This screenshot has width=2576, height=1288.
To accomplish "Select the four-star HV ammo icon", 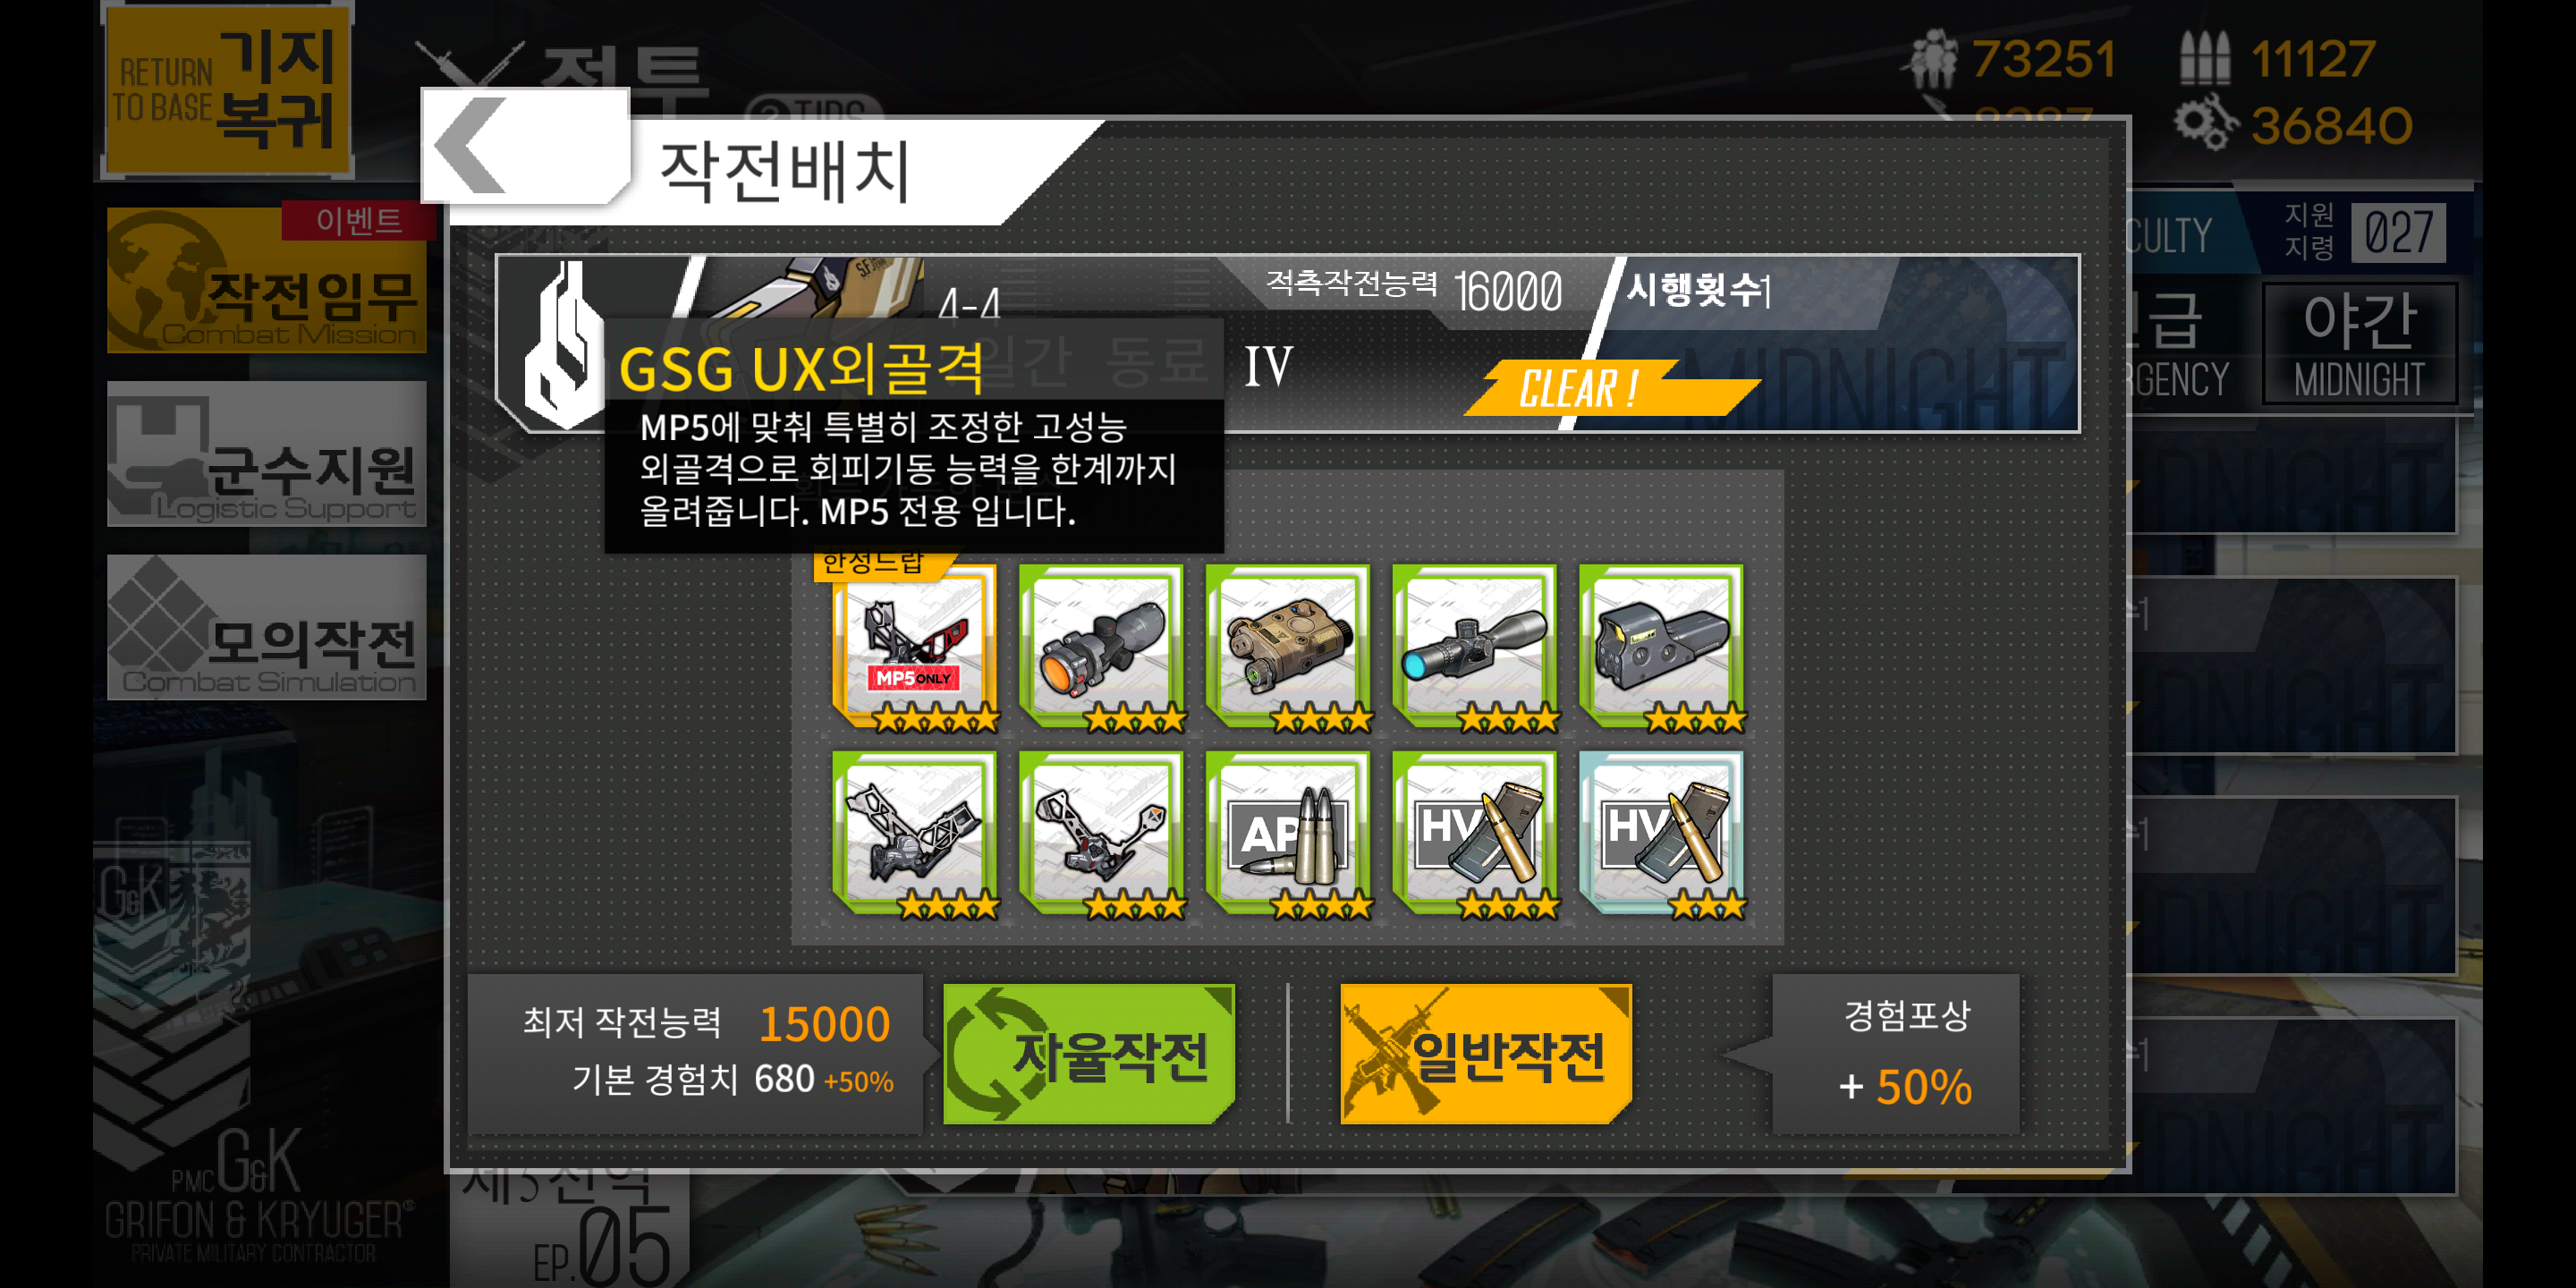I will pyautogui.click(x=1475, y=834).
